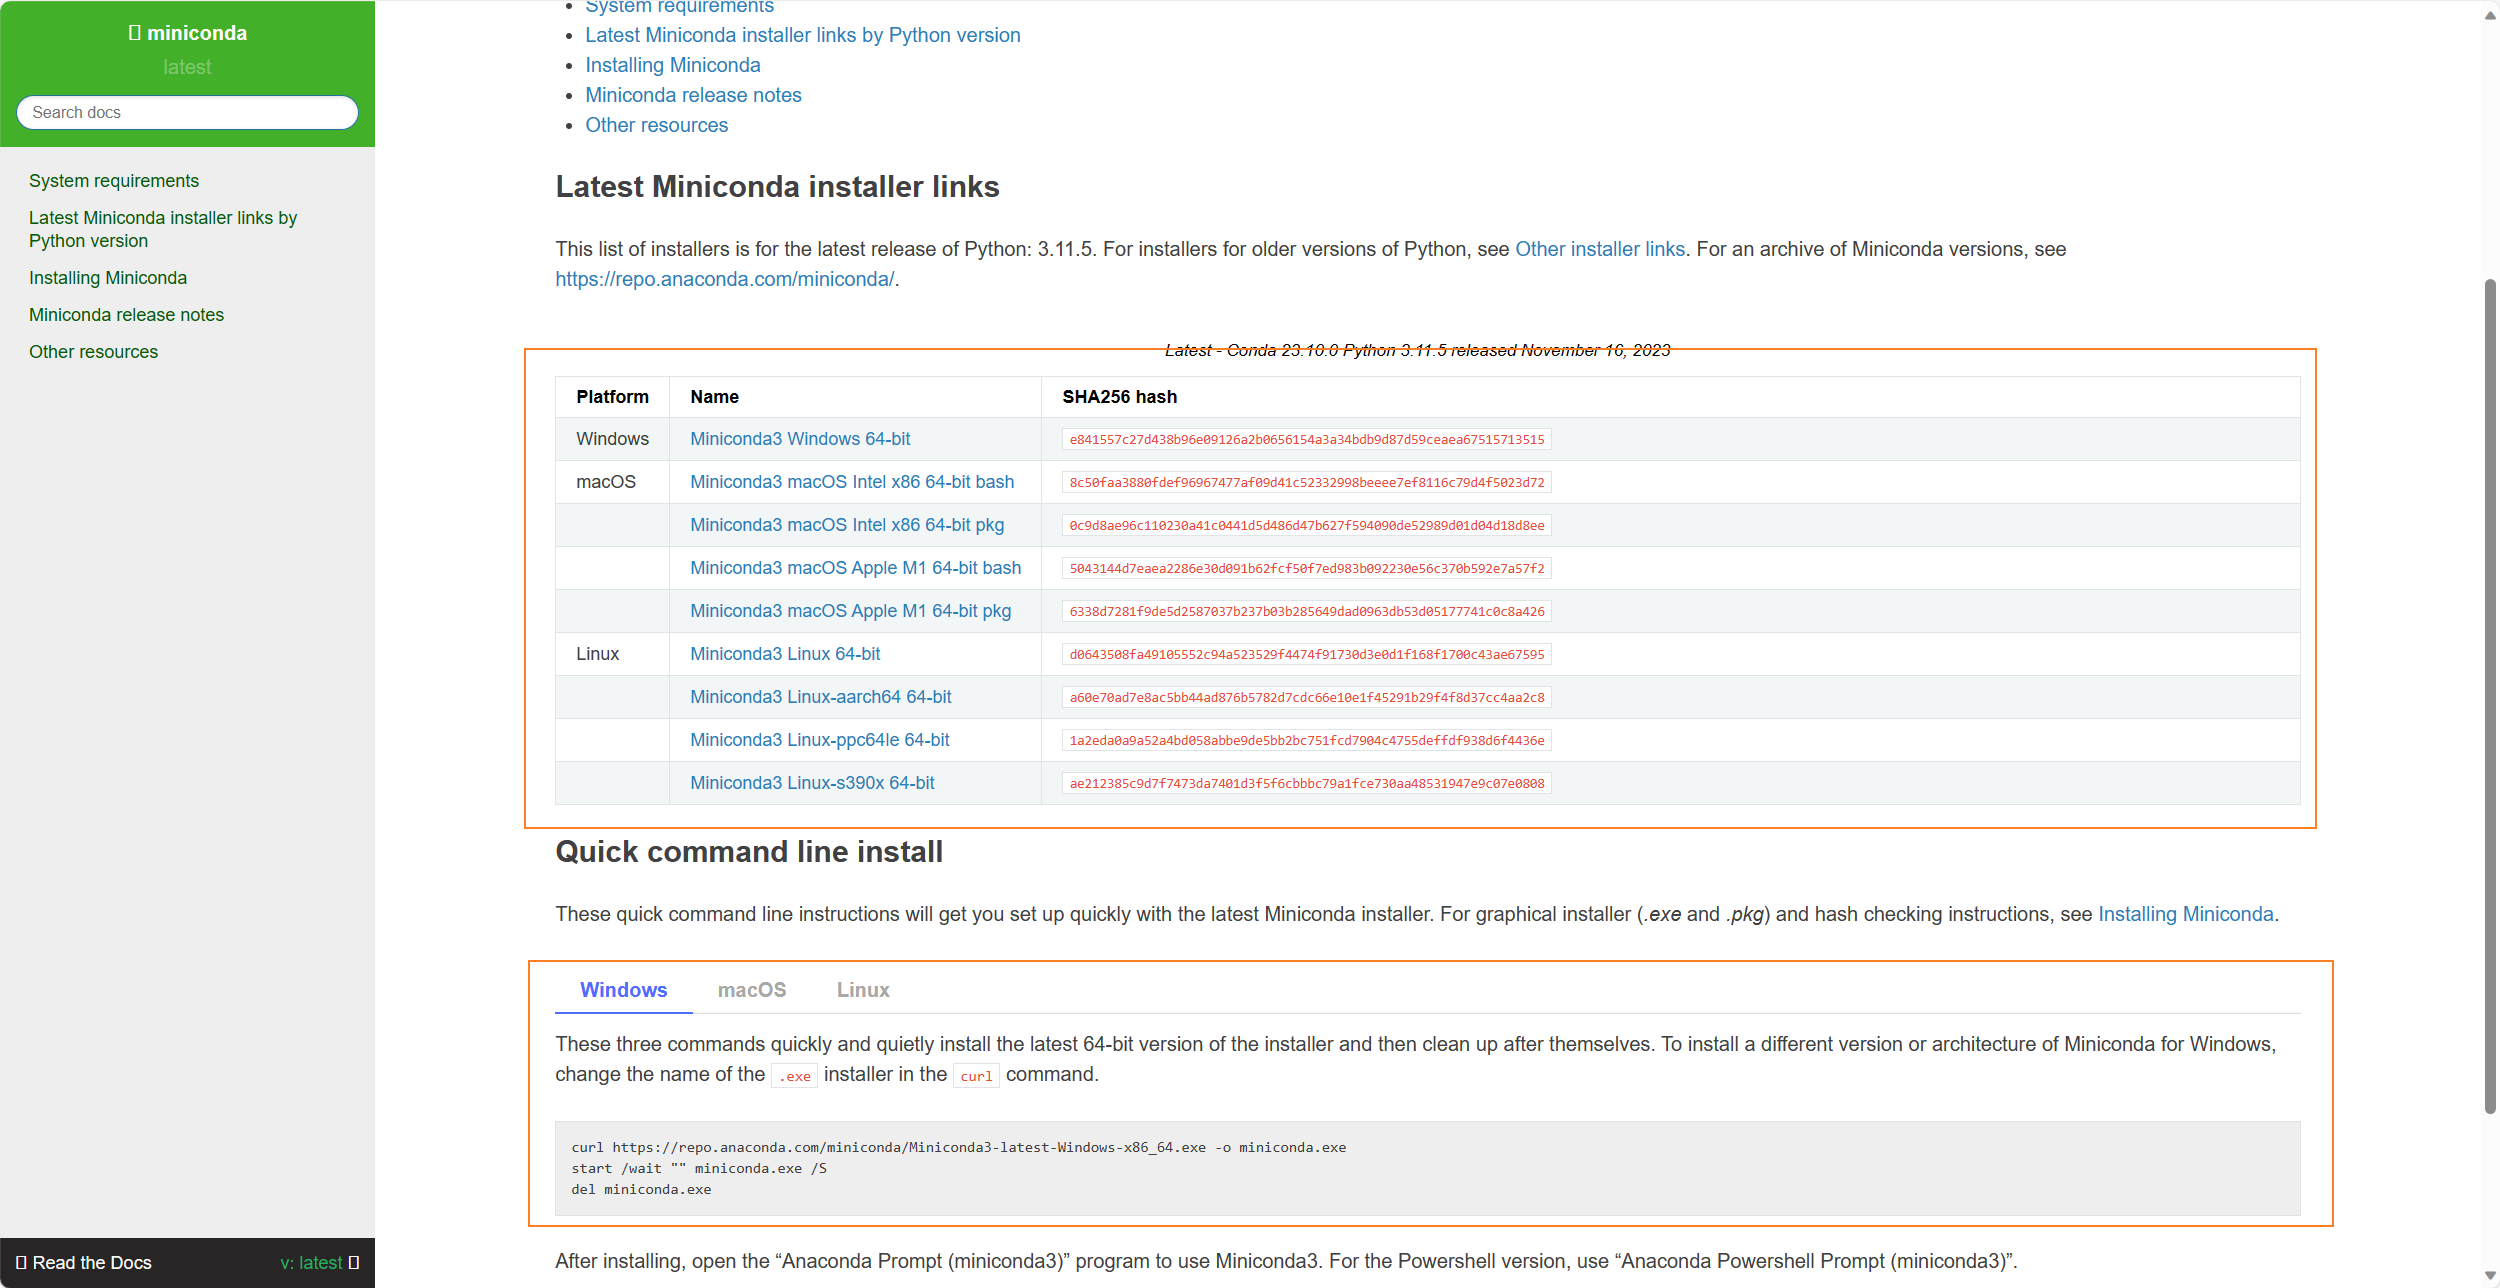Click inside the Search docs field
Image resolution: width=2500 pixels, height=1288 pixels.
pos(187,113)
